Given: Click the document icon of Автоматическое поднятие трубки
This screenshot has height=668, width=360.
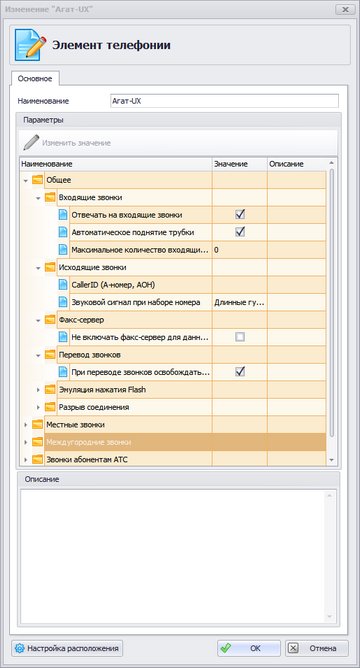Looking at the screenshot, I should (63, 232).
